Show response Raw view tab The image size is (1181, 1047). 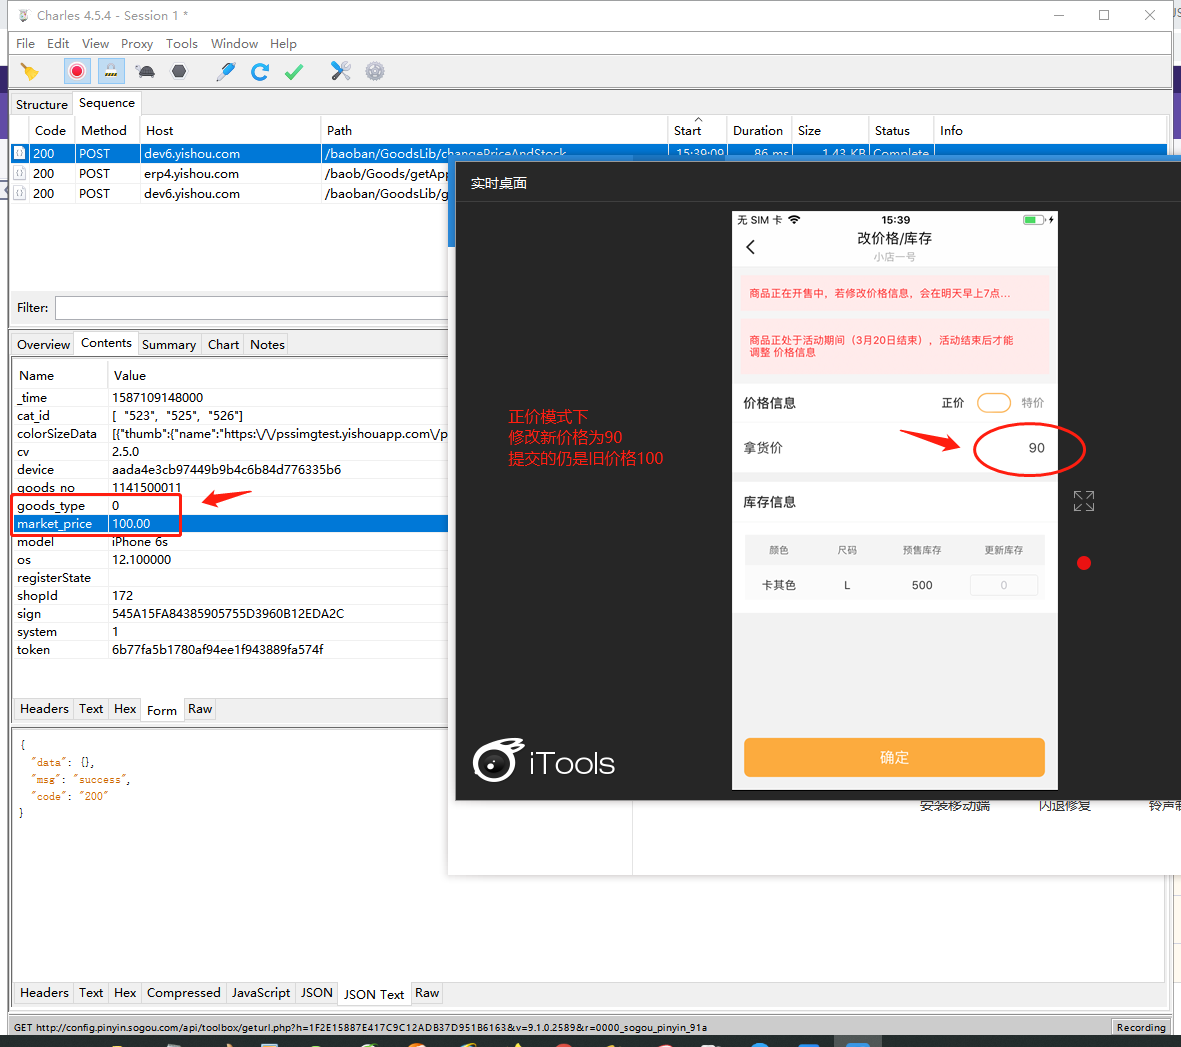427,993
